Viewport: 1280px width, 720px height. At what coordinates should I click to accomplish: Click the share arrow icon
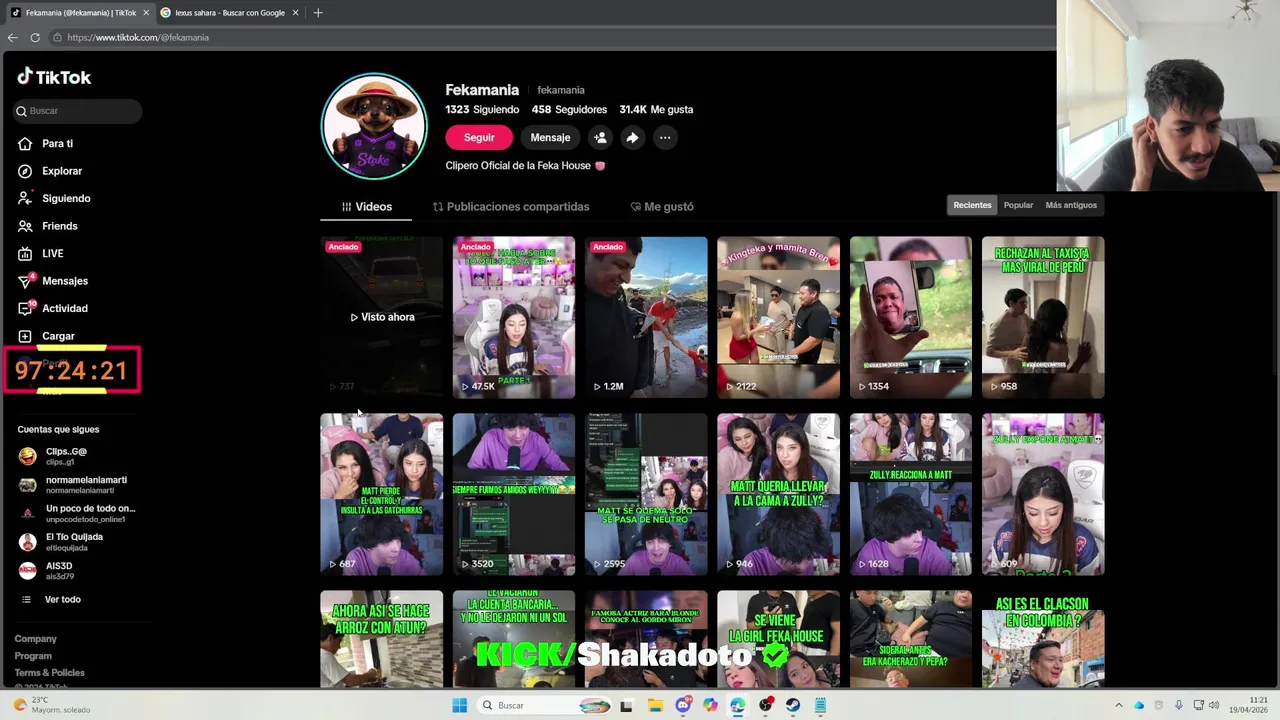pyautogui.click(x=632, y=138)
